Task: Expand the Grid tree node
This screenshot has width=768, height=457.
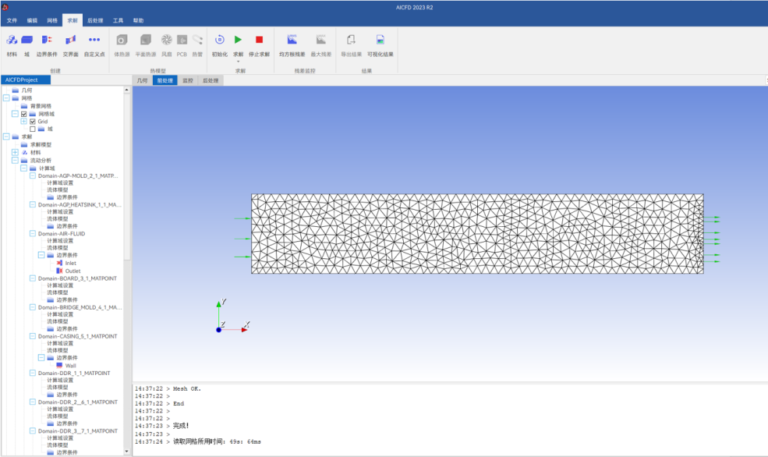Action: [24, 121]
